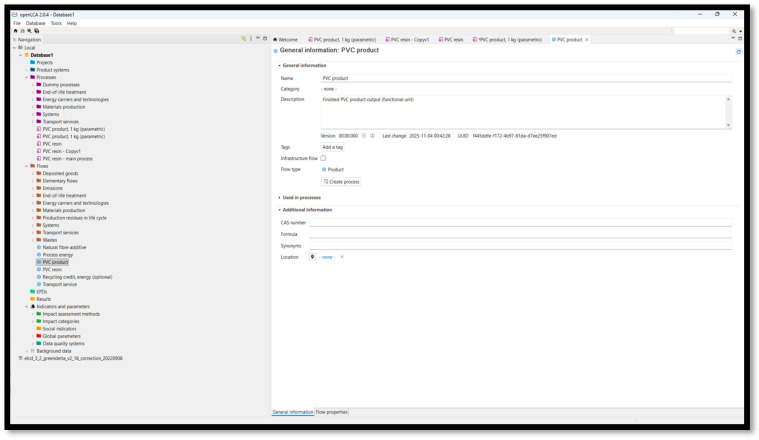Click the location marker icon beside Location
The image size is (759, 440).
312,257
